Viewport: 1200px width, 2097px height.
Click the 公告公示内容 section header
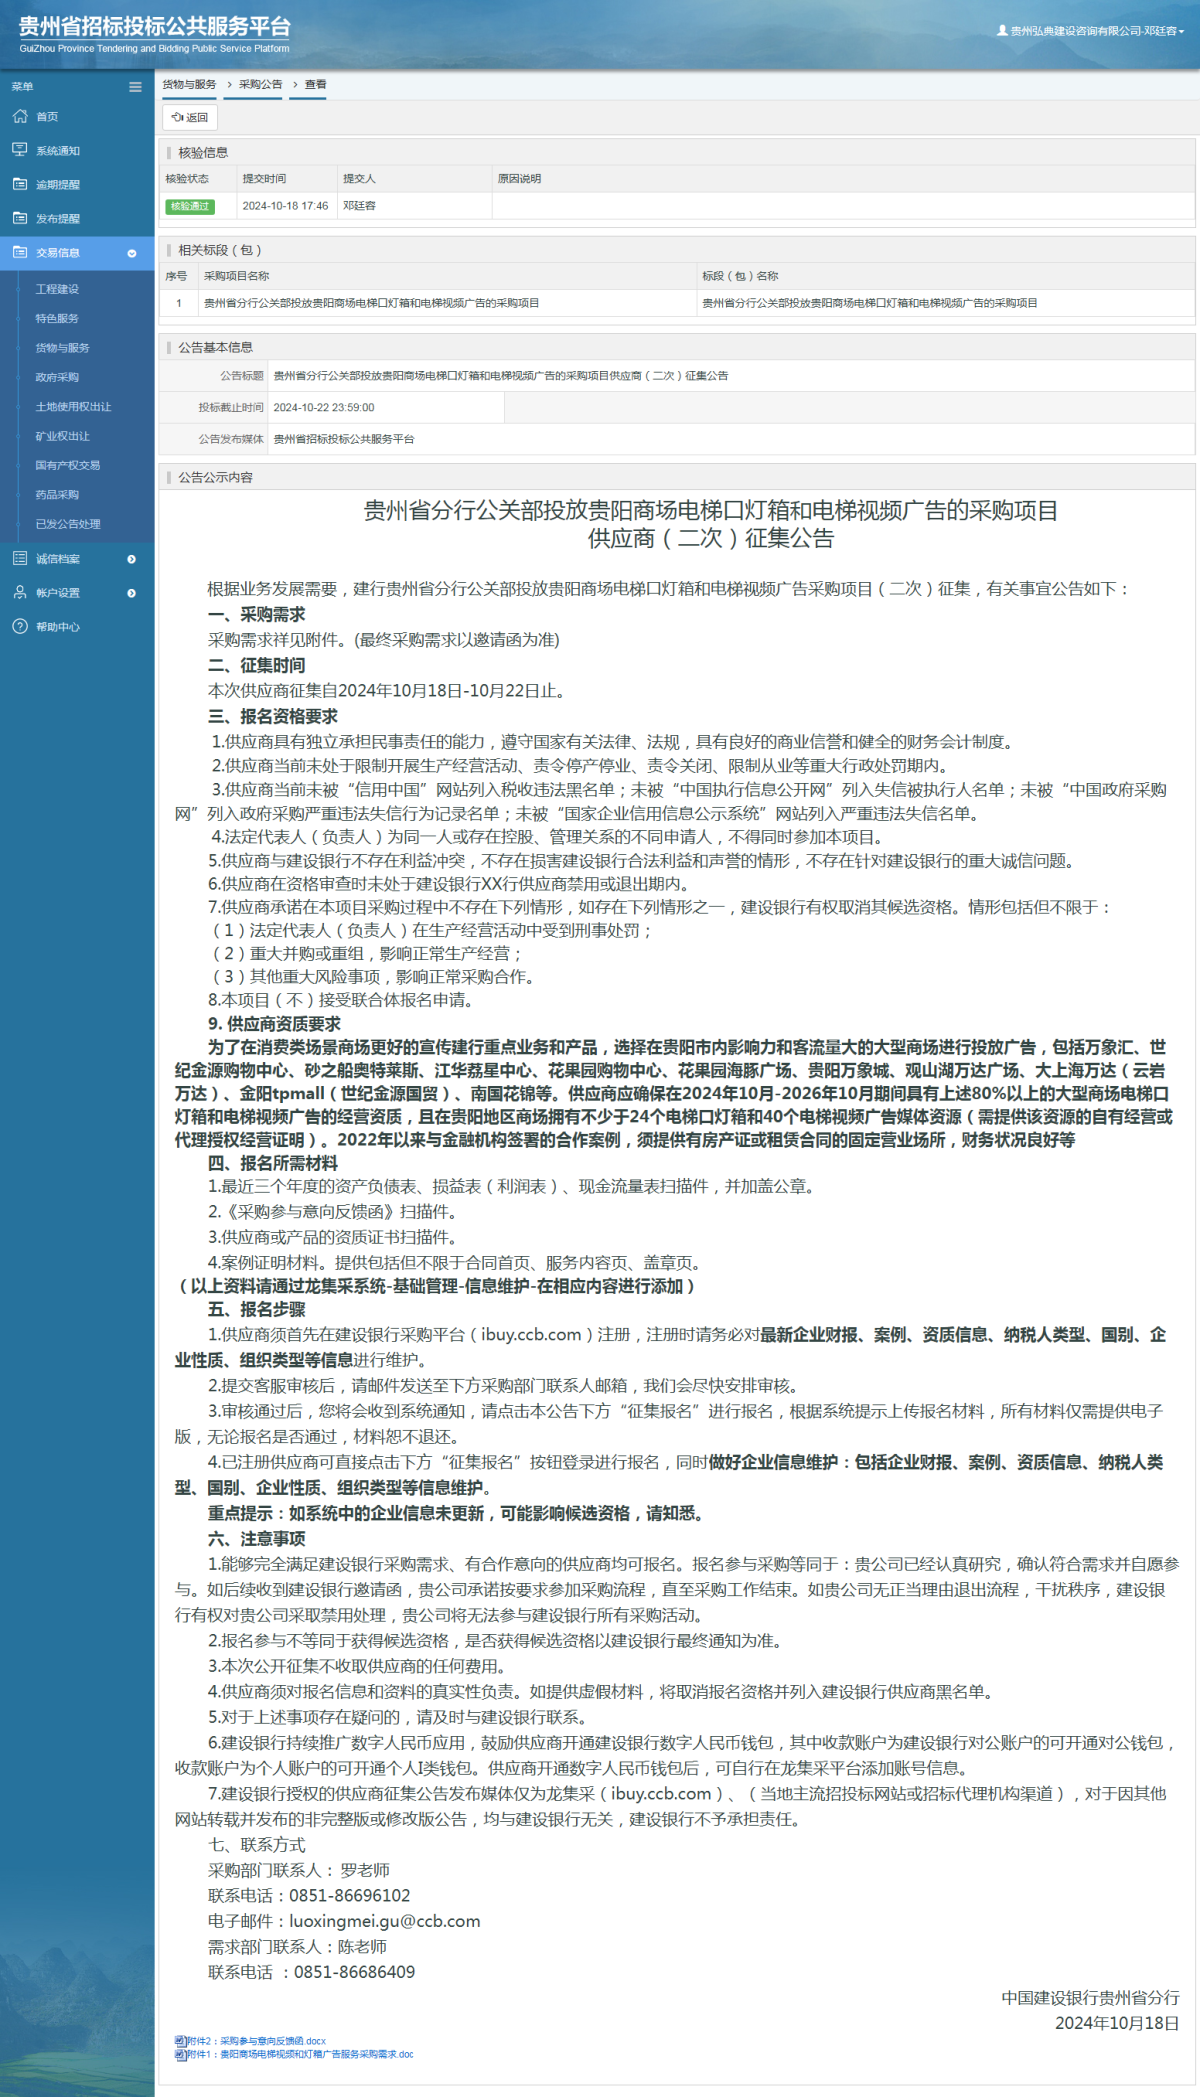click(x=215, y=478)
